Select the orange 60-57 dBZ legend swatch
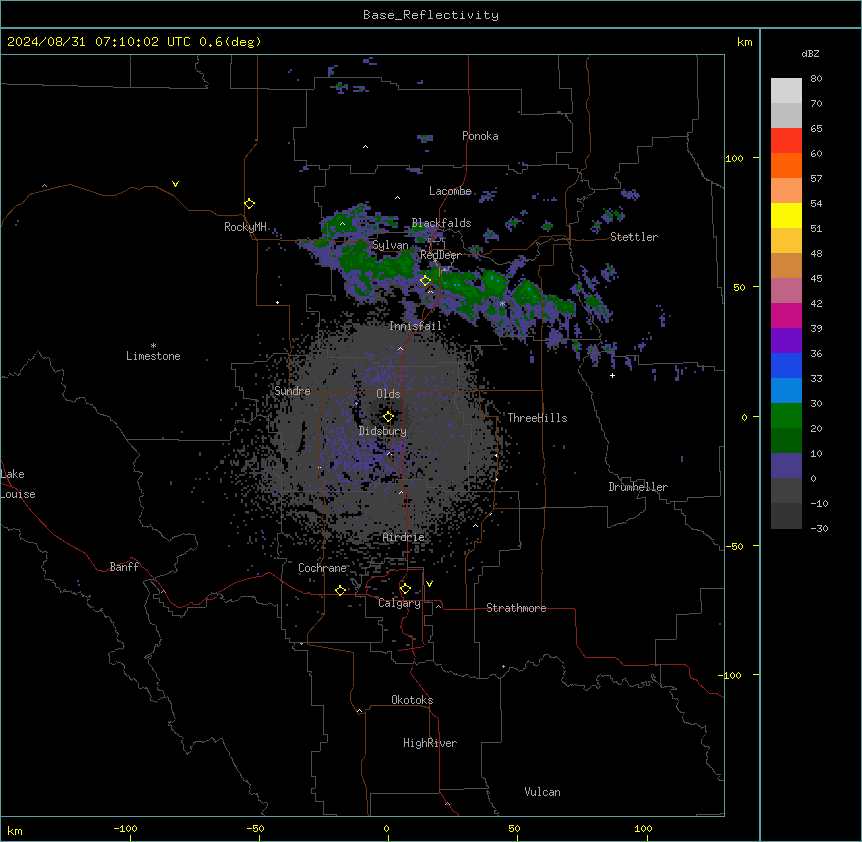Screen dimensions: 862x842 786,165
